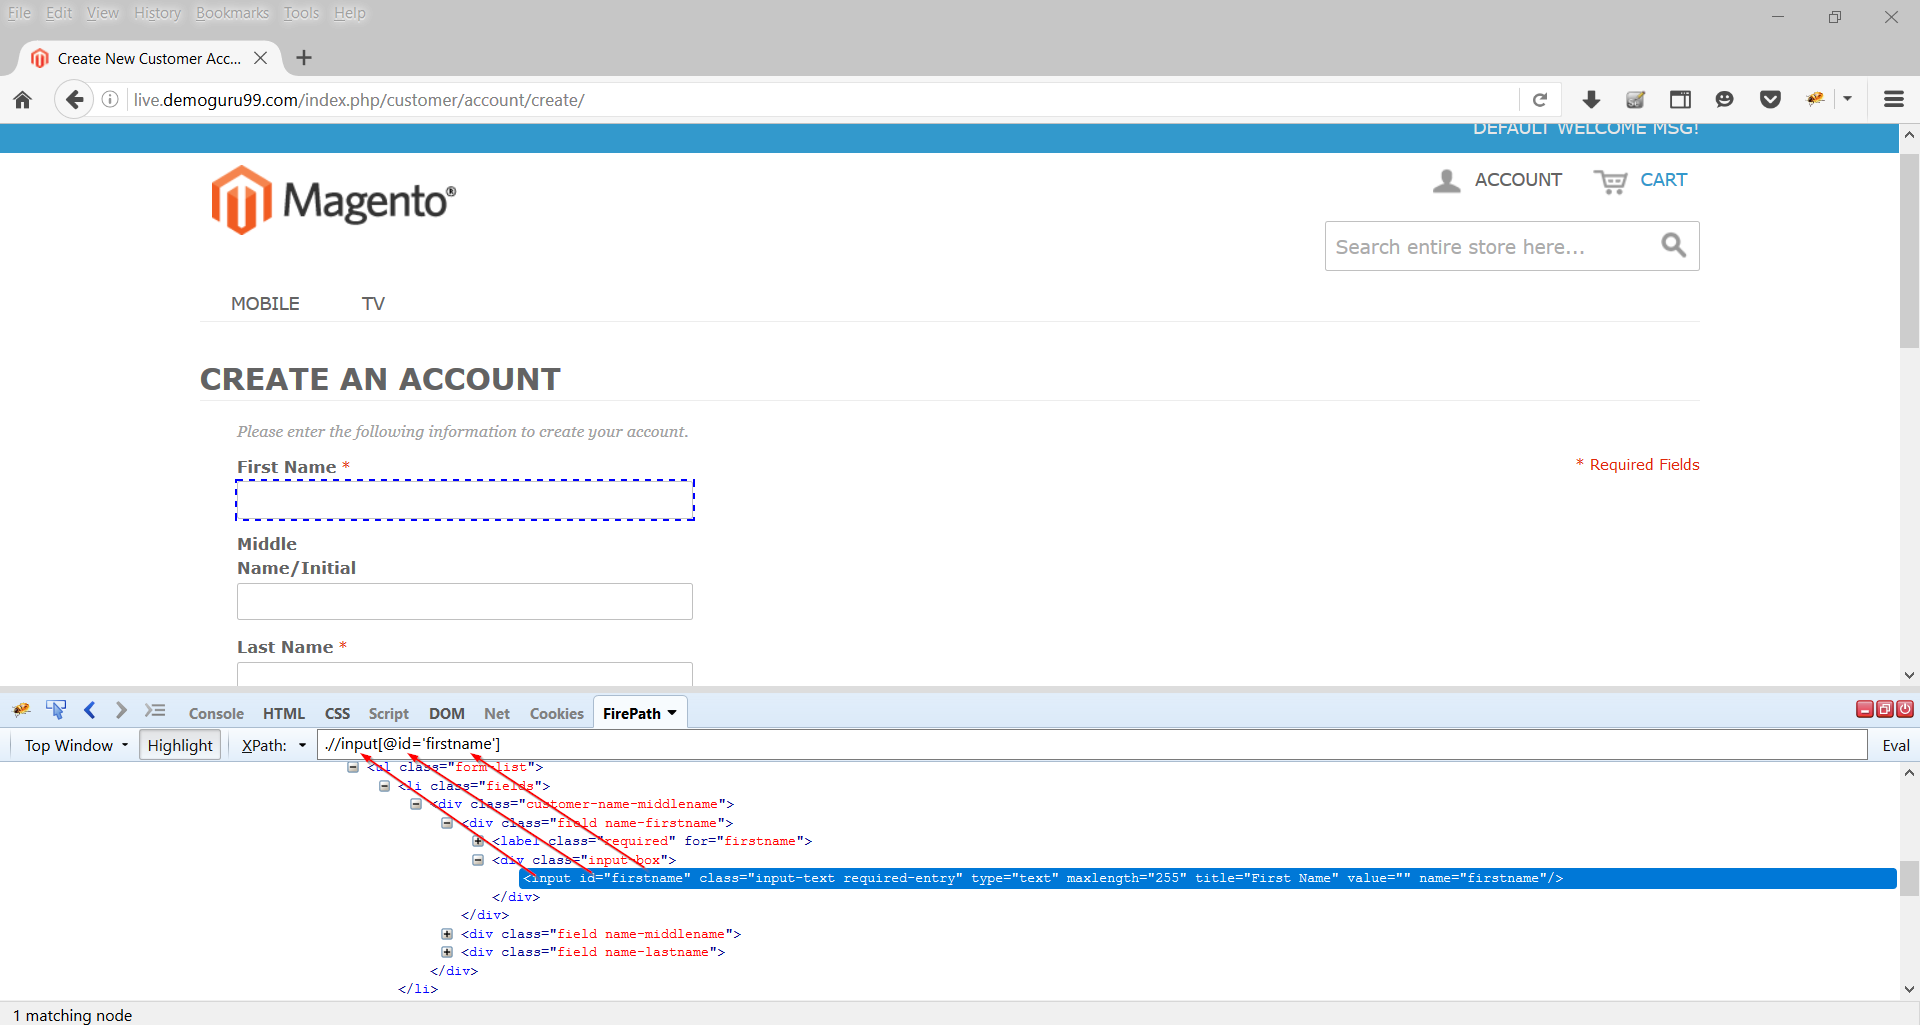Viewport: 1920px width, 1025px height.
Task: Toggle the FirePath Highlight button
Action: (x=180, y=745)
